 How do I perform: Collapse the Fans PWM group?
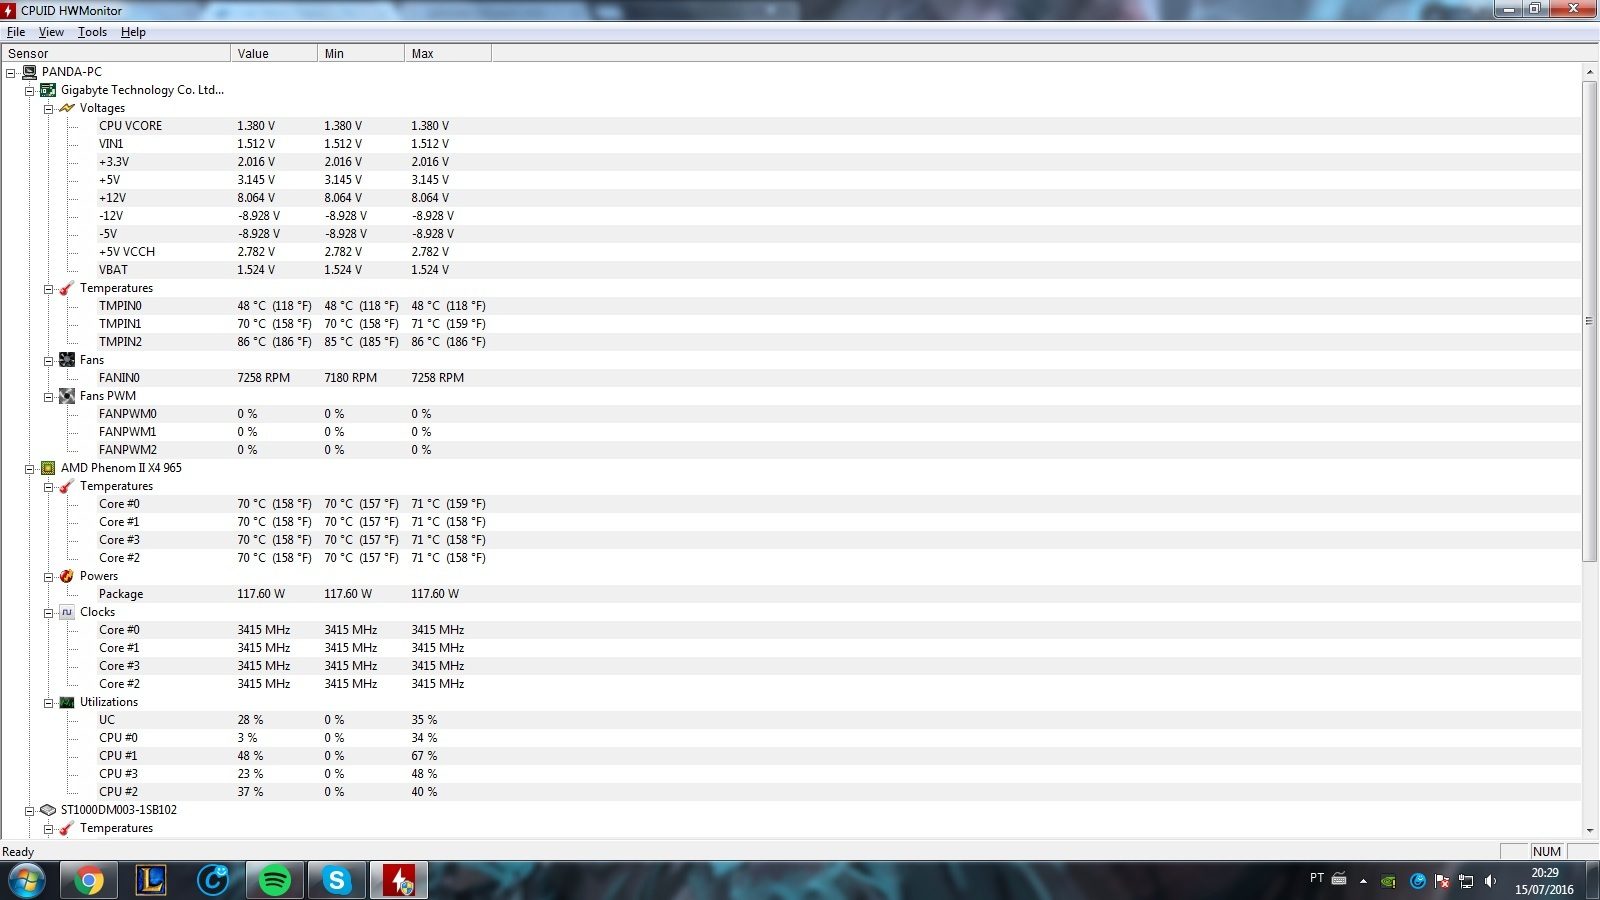pyautogui.click(x=48, y=397)
